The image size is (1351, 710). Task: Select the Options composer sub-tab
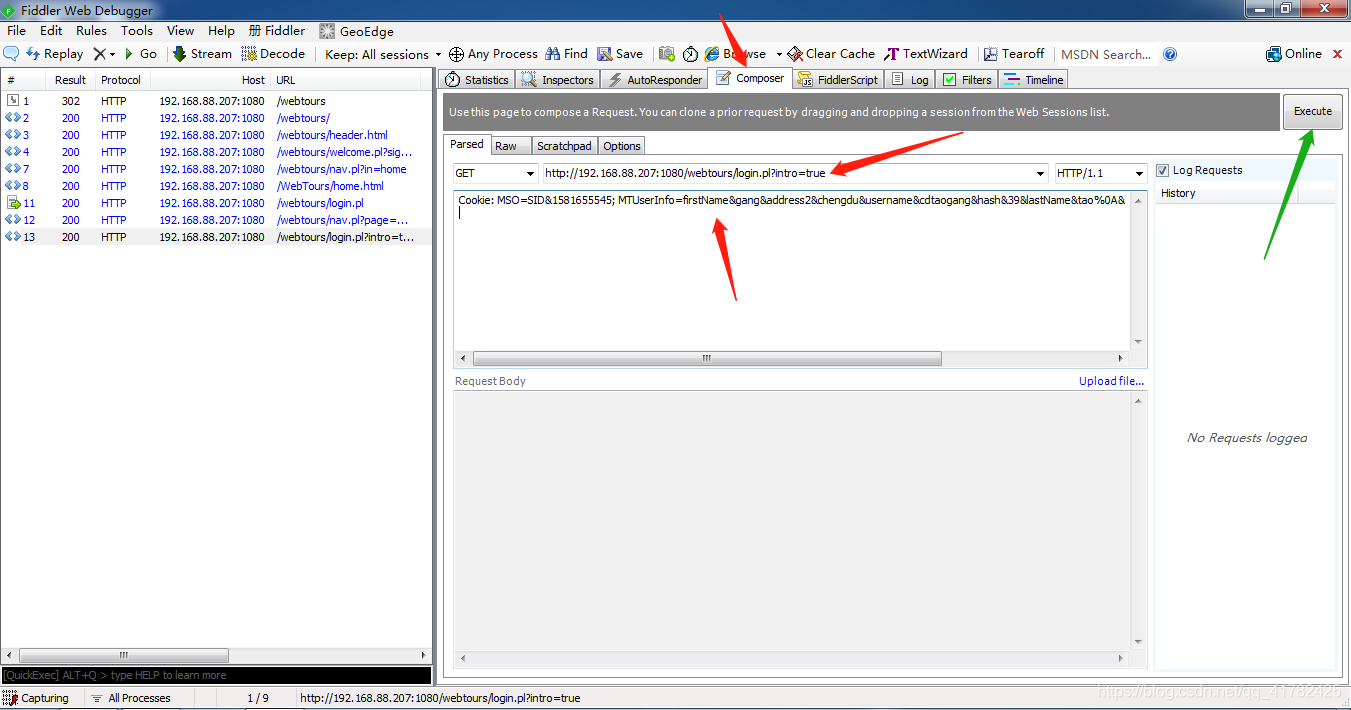pos(621,146)
